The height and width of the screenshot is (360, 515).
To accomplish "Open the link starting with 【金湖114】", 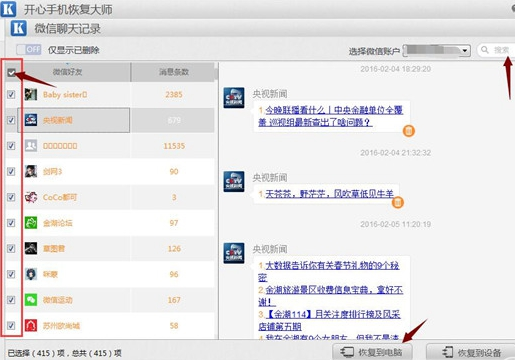I will tap(329, 320).
